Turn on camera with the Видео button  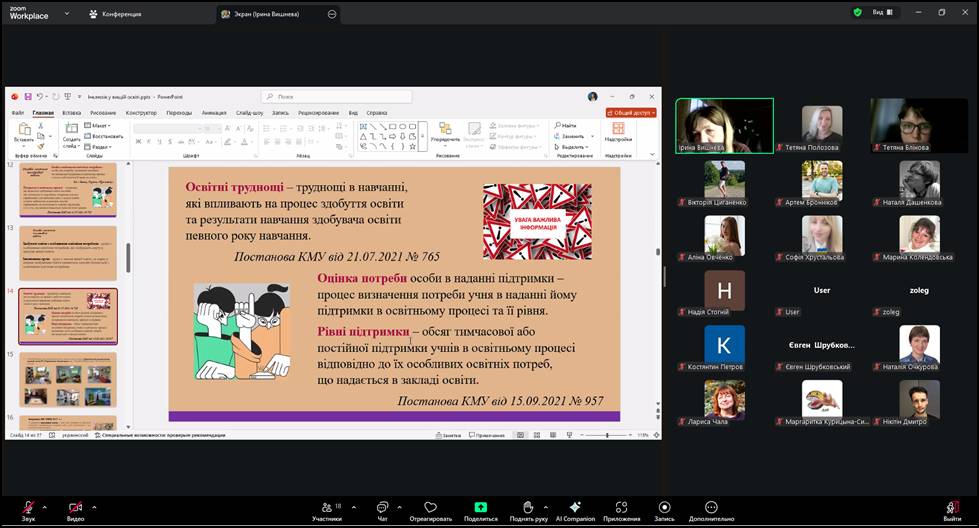tap(75, 508)
